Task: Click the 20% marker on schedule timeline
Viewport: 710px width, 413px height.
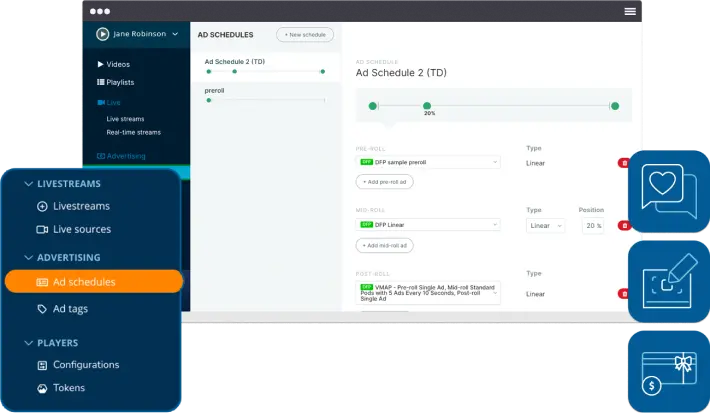Action: tap(427, 105)
